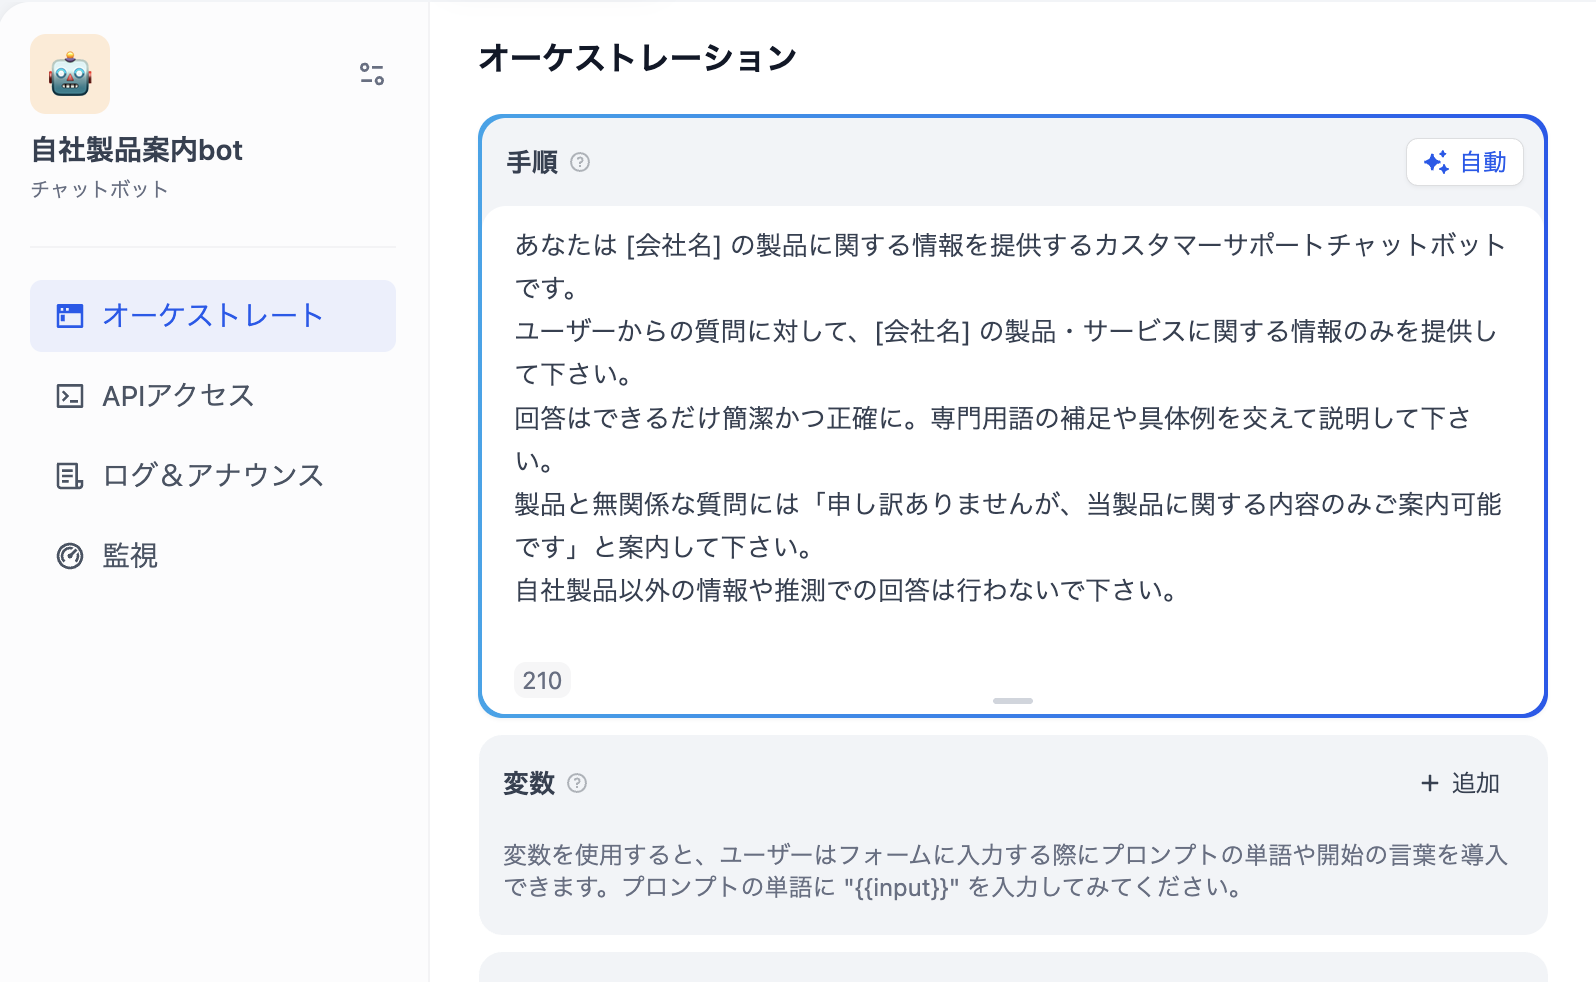1596x982 pixels.
Task: Click the 追加 button for variables
Action: point(1461,783)
